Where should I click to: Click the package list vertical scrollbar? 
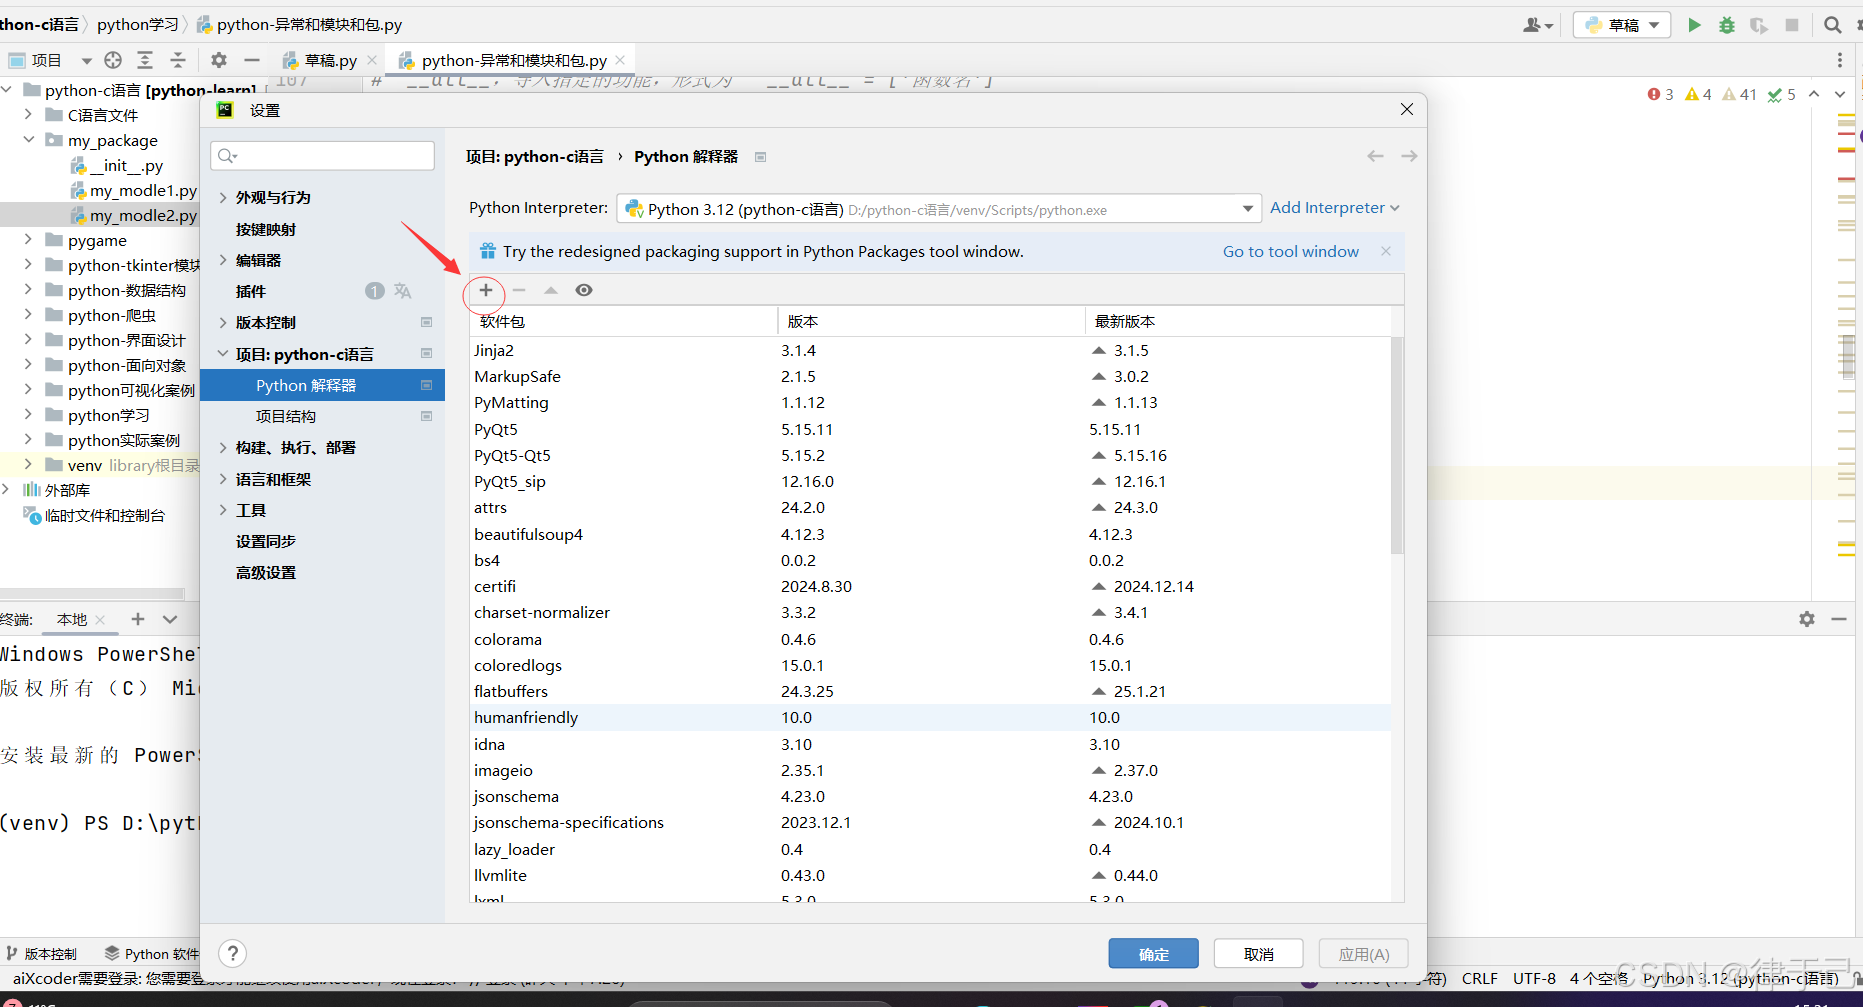(1397, 445)
